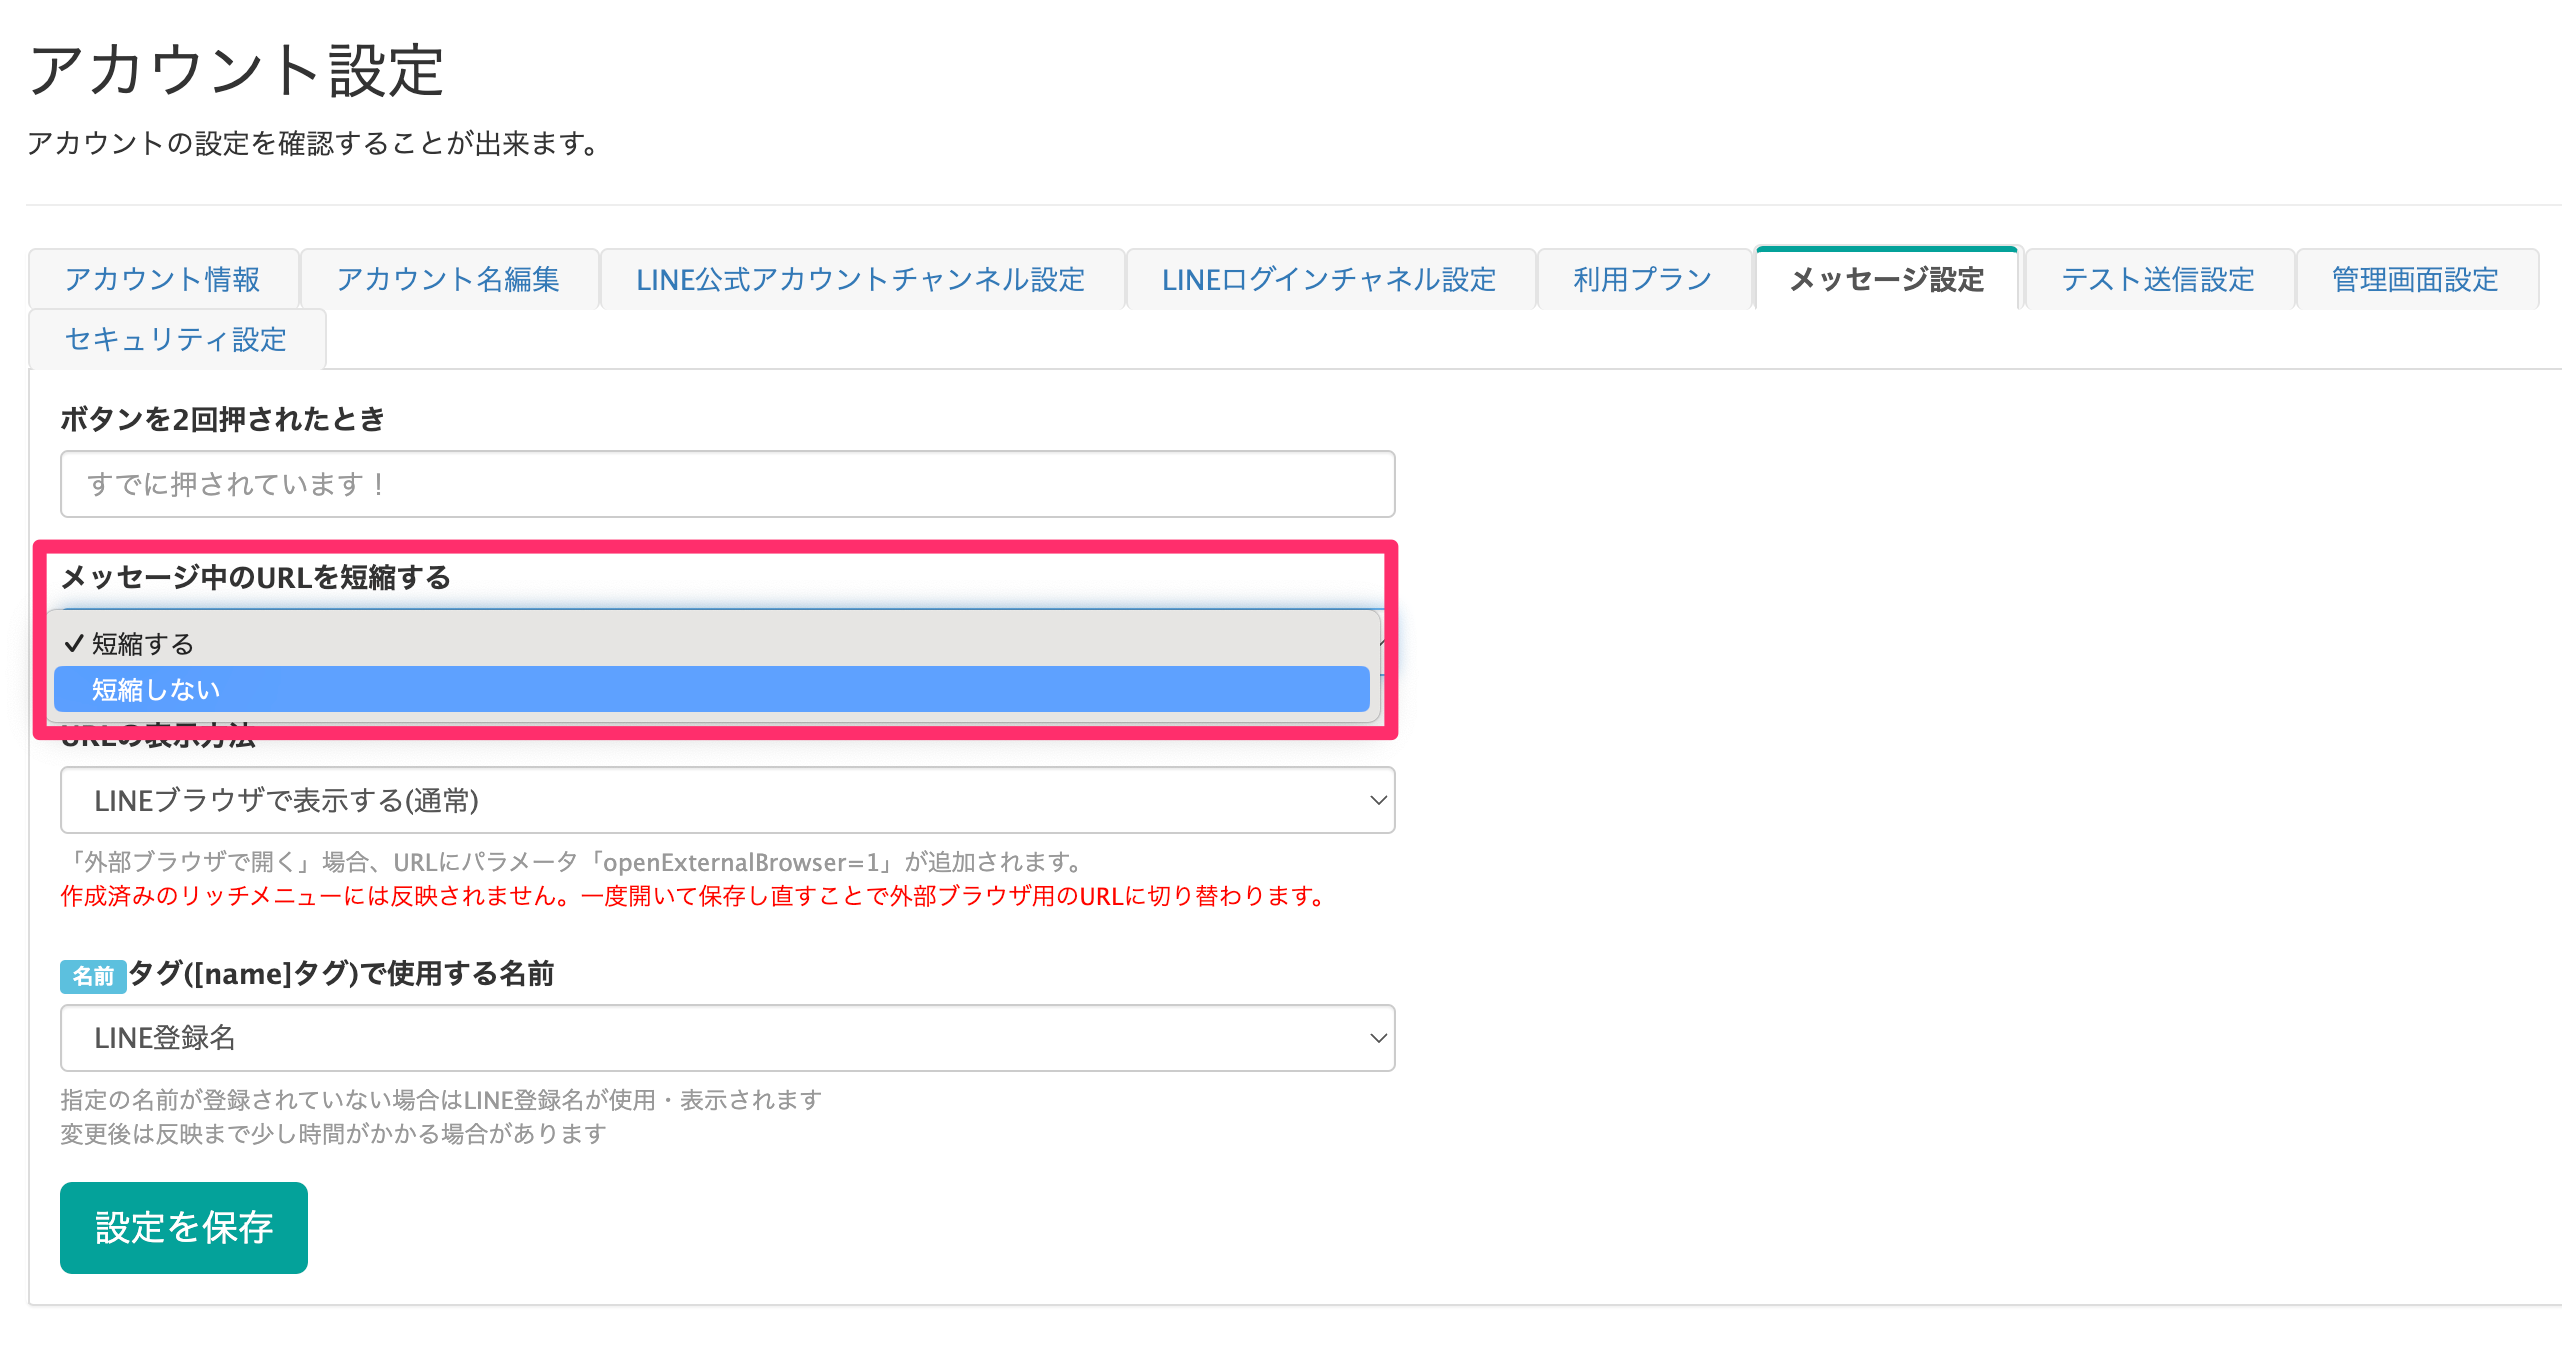The width and height of the screenshot is (2562, 1350).
Task: Open the アカウント情報 tab
Action: coord(163,279)
